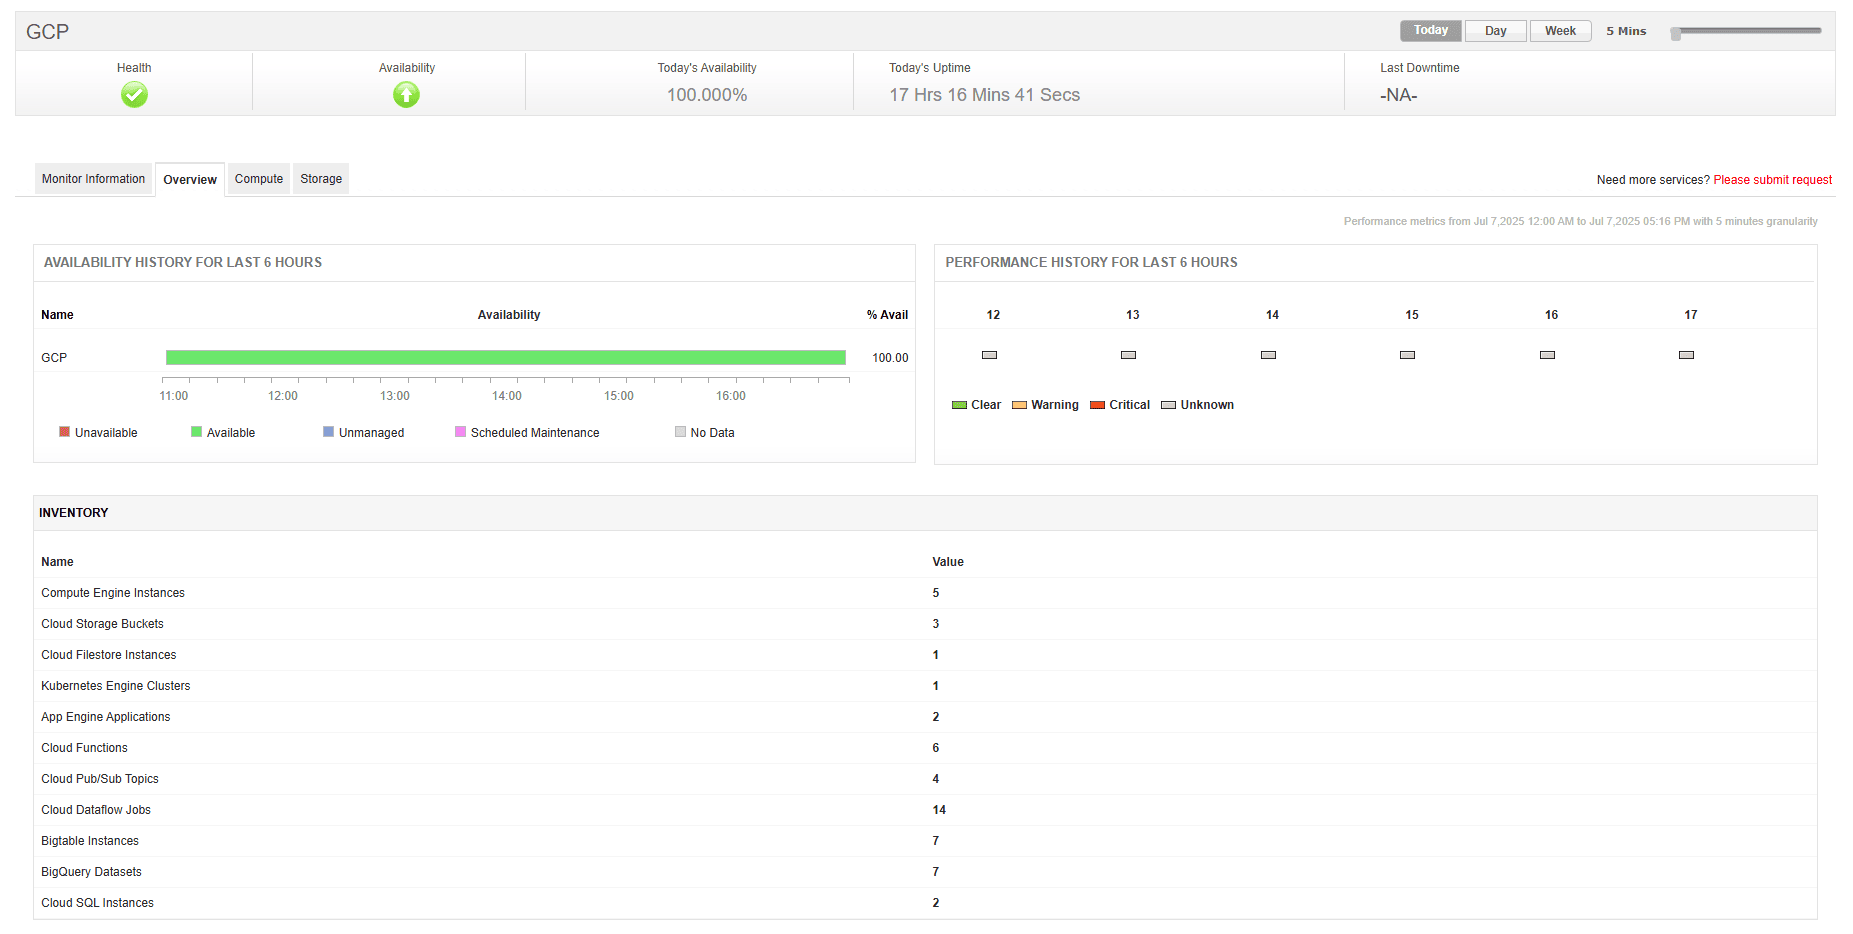The height and width of the screenshot is (934, 1853).
Task: Click the hour 14 performance status marker
Action: coord(1268,355)
